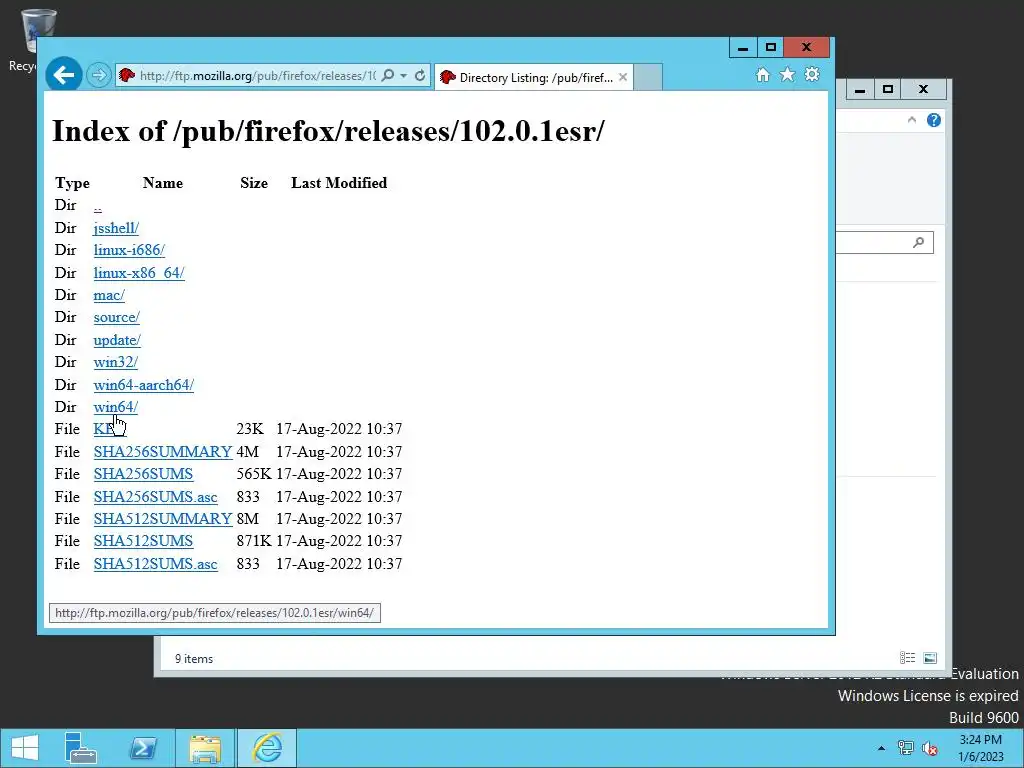Open the win64-aarch64/ directory link
The height and width of the screenshot is (768, 1024).
144,385
